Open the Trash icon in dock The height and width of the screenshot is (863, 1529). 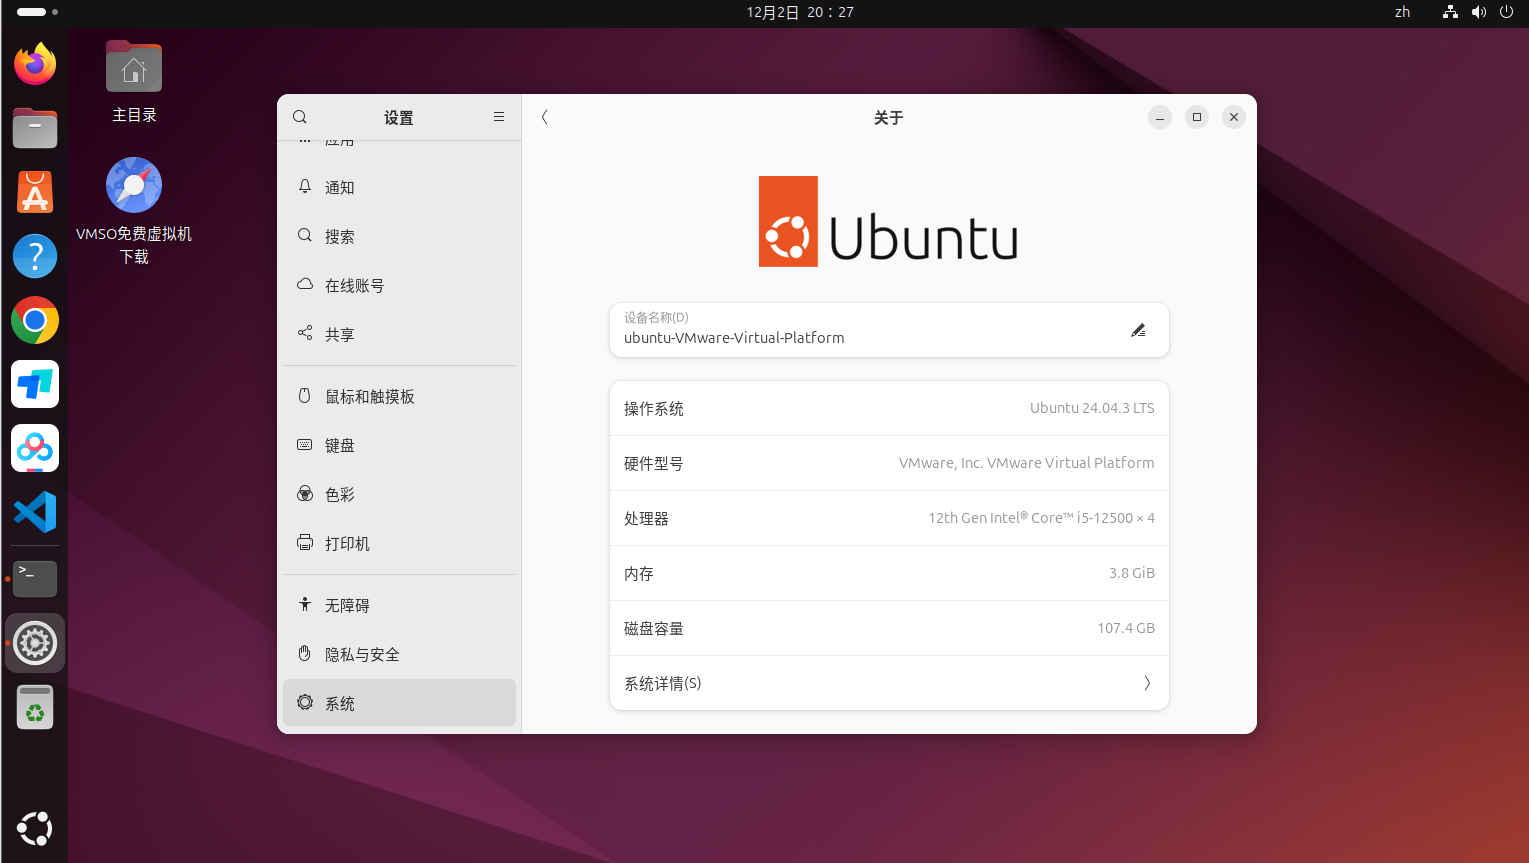tap(35, 708)
